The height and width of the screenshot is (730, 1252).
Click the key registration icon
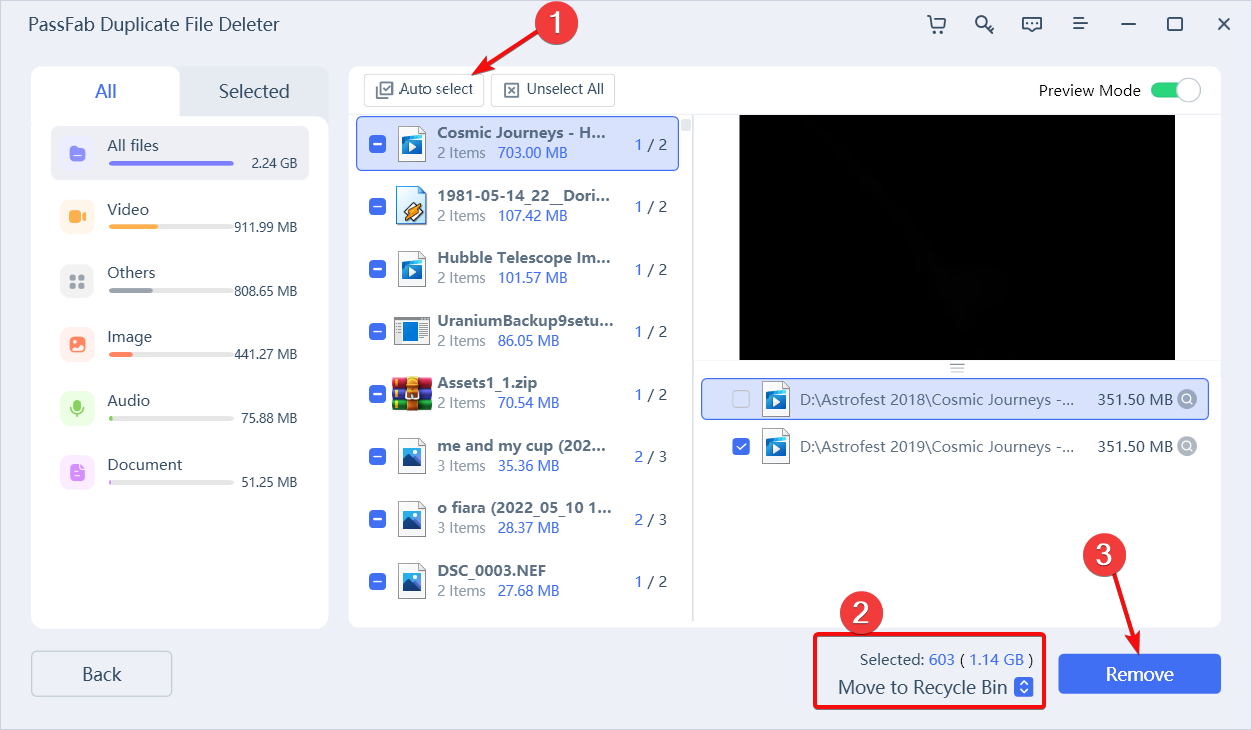click(x=984, y=24)
